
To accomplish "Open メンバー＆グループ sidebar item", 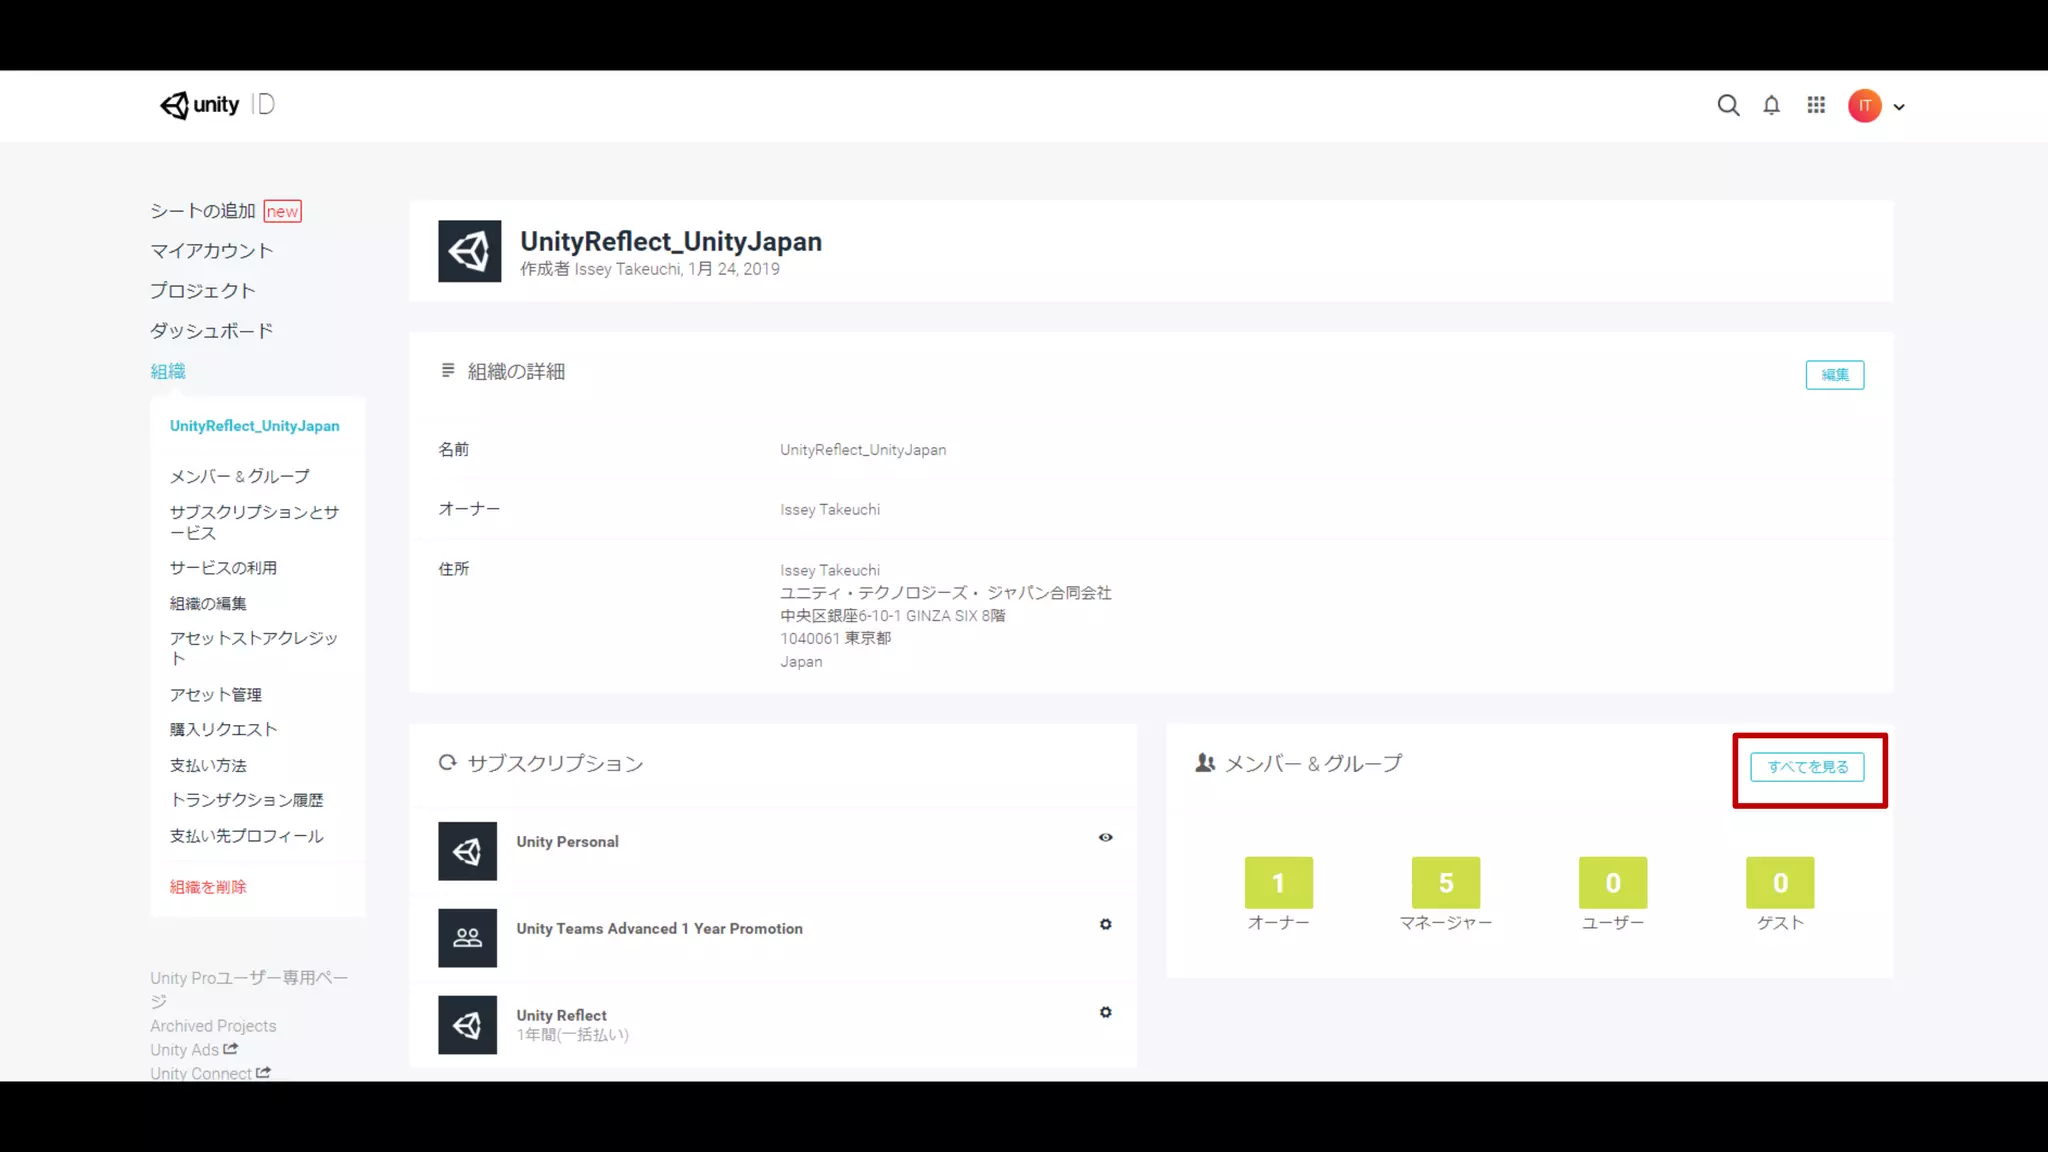I will point(239,476).
